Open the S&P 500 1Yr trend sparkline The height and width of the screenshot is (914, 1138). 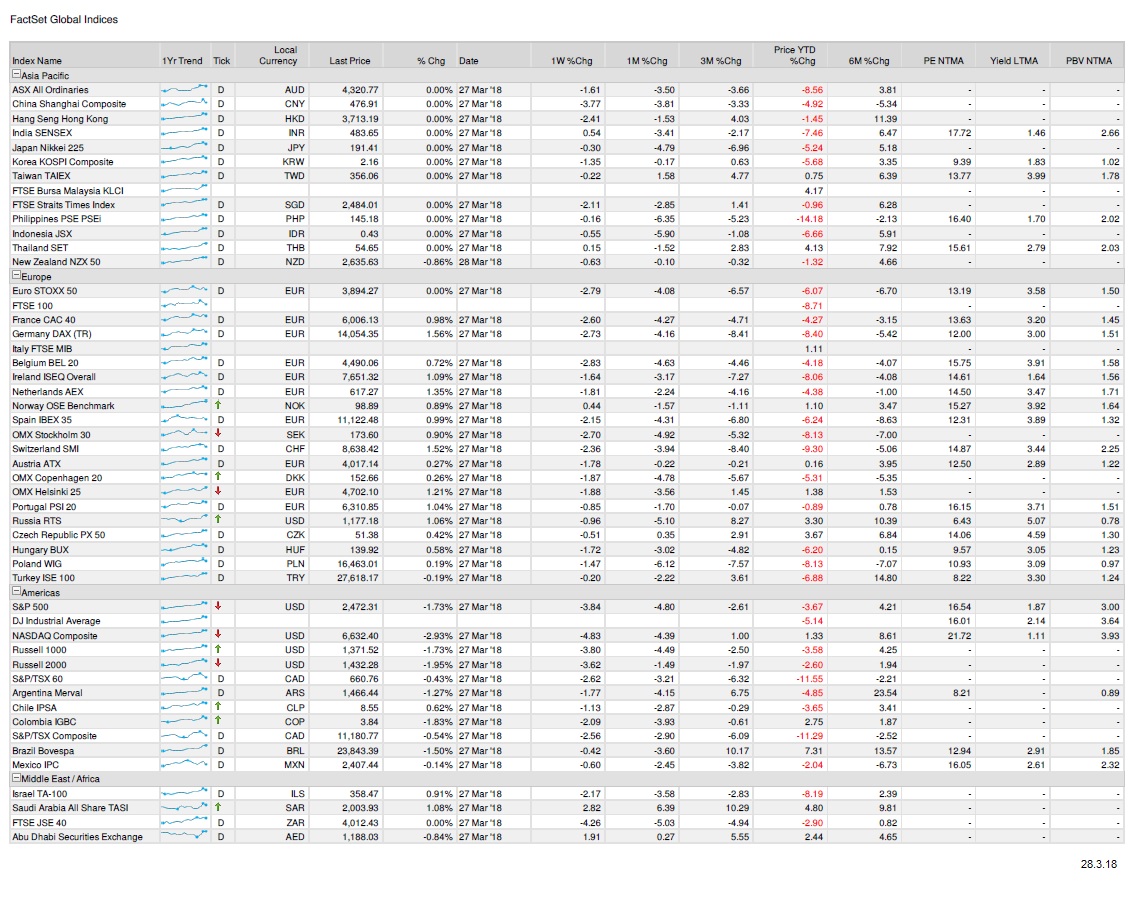[184, 606]
